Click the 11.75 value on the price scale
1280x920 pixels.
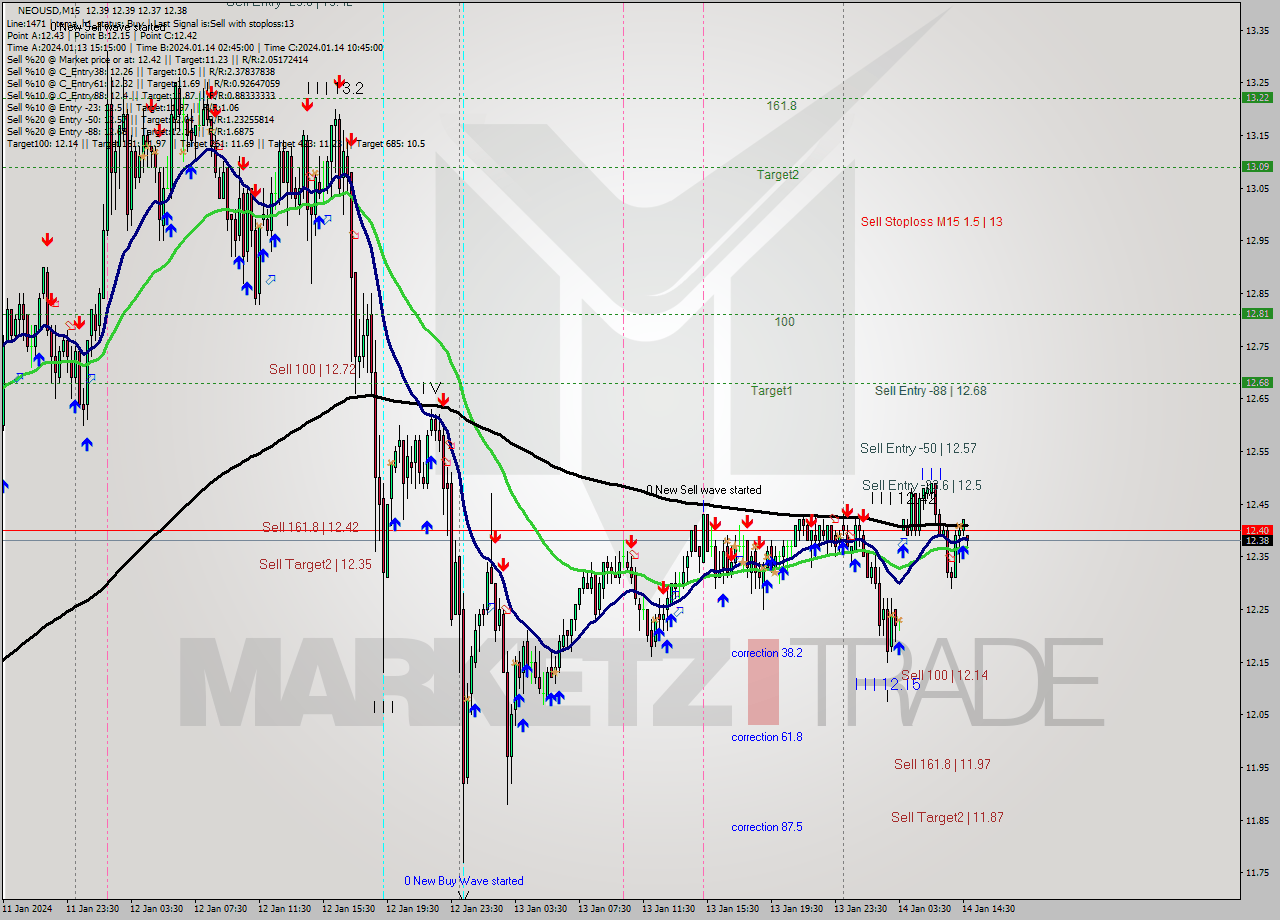(x=1257, y=872)
